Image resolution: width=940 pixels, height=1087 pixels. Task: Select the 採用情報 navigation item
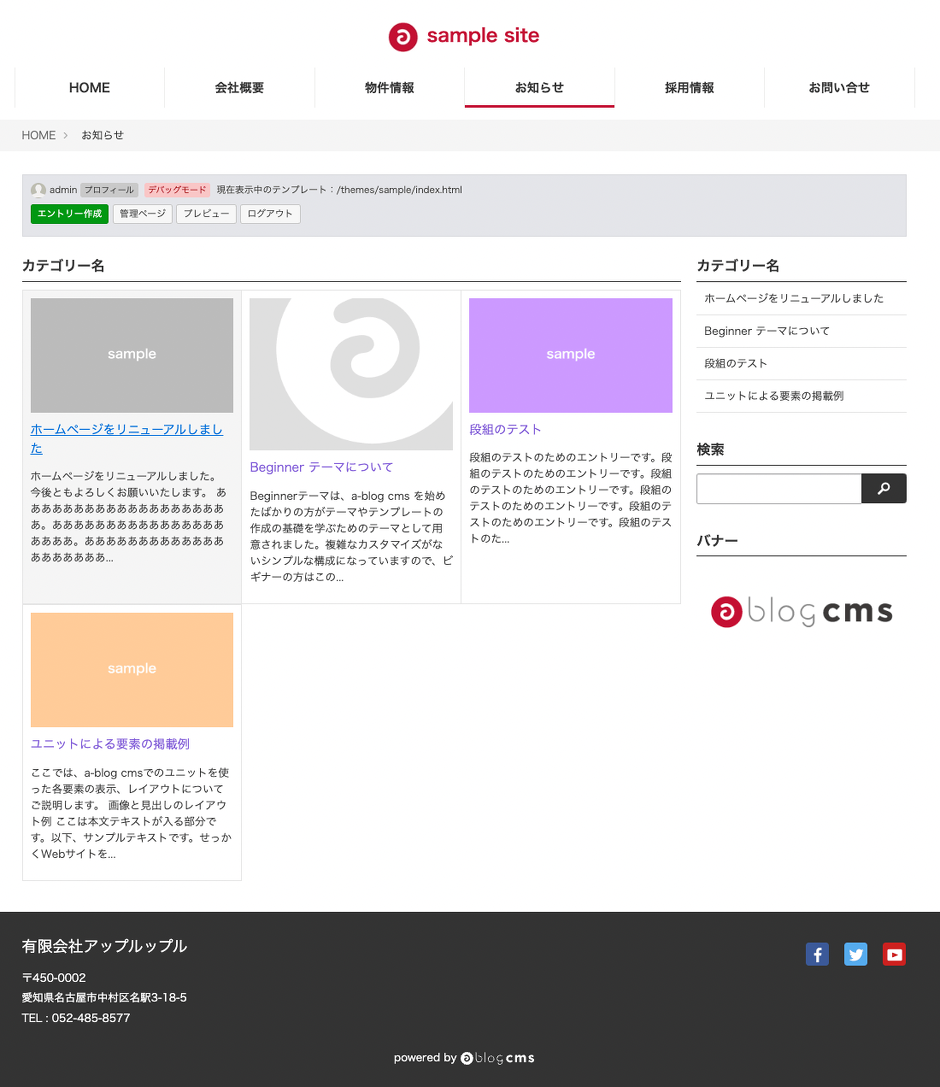[690, 88]
